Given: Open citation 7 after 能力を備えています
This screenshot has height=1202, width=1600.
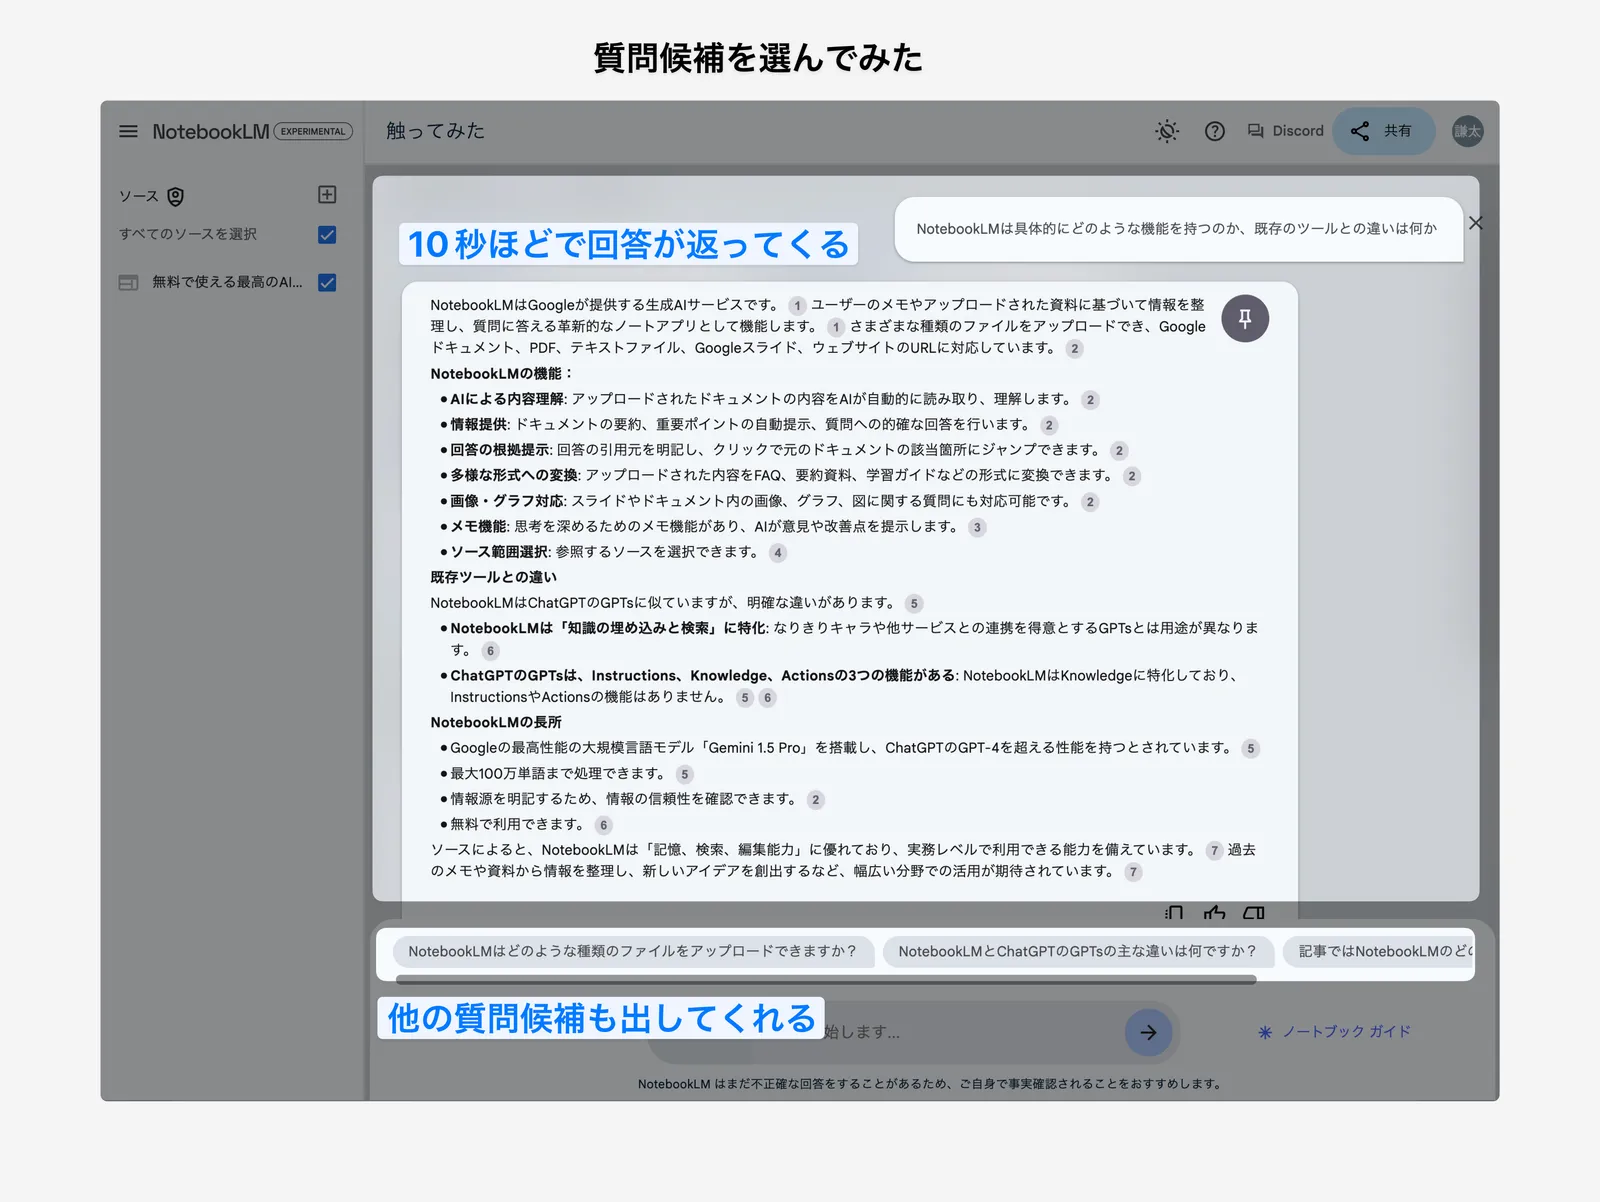Looking at the screenshot, I should (1213, 851).
